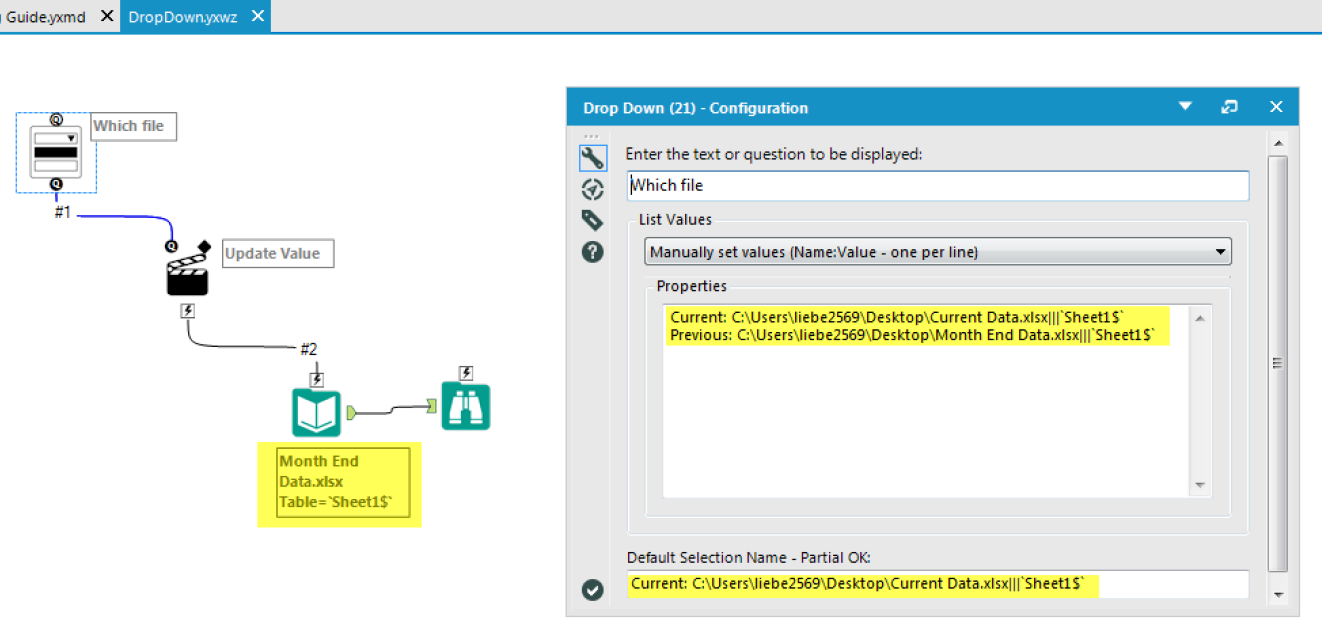Viewport: 1322px width, 630px height.
Task: Select the teal Input Data tool
Action: coord(318,410)
